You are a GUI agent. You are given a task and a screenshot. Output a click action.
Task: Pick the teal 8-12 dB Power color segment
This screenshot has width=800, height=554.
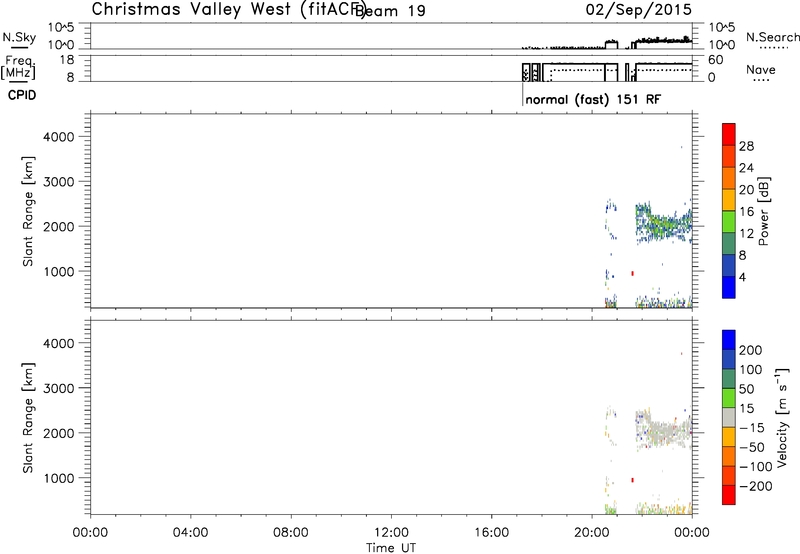tap(729, 244)
